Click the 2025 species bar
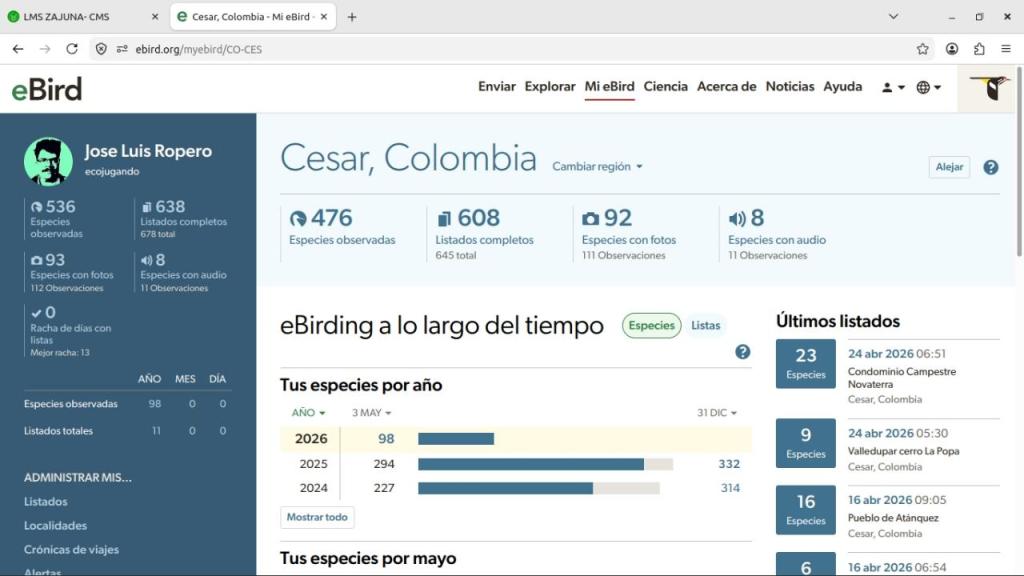Viewport: 1024px width, 576px height. (545, 464)
